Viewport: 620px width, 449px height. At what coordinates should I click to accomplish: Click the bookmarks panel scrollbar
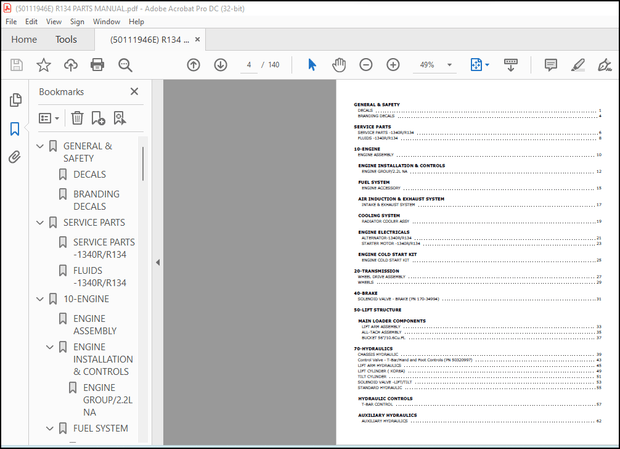click(143, 164)
